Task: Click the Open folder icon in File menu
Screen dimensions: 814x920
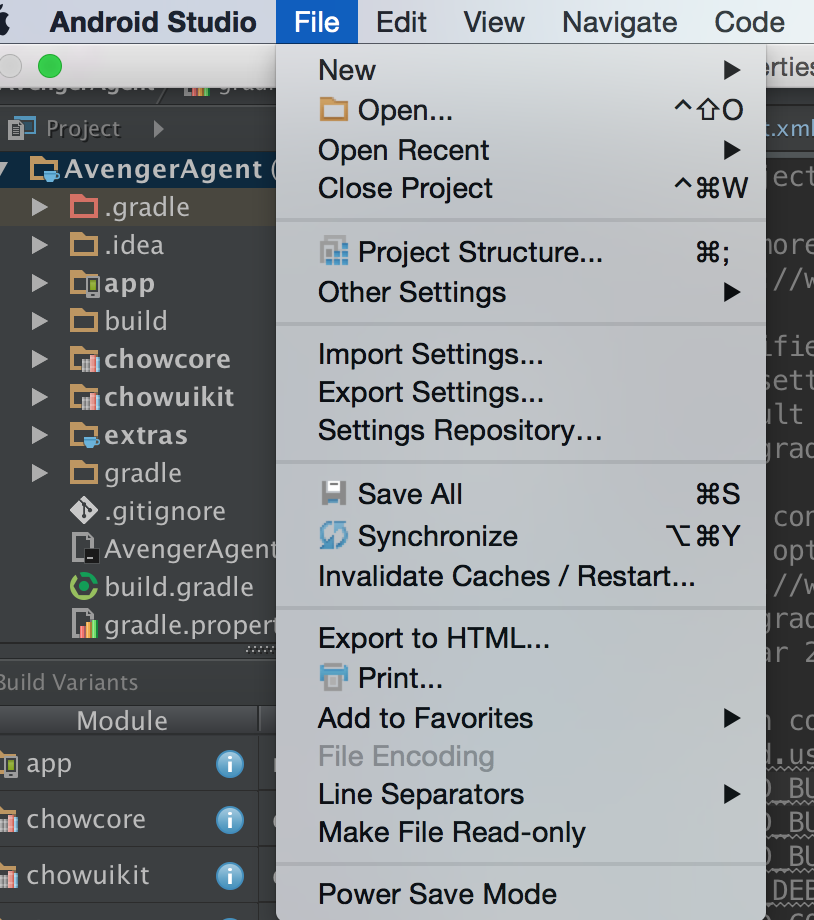Action: [333, 110]
